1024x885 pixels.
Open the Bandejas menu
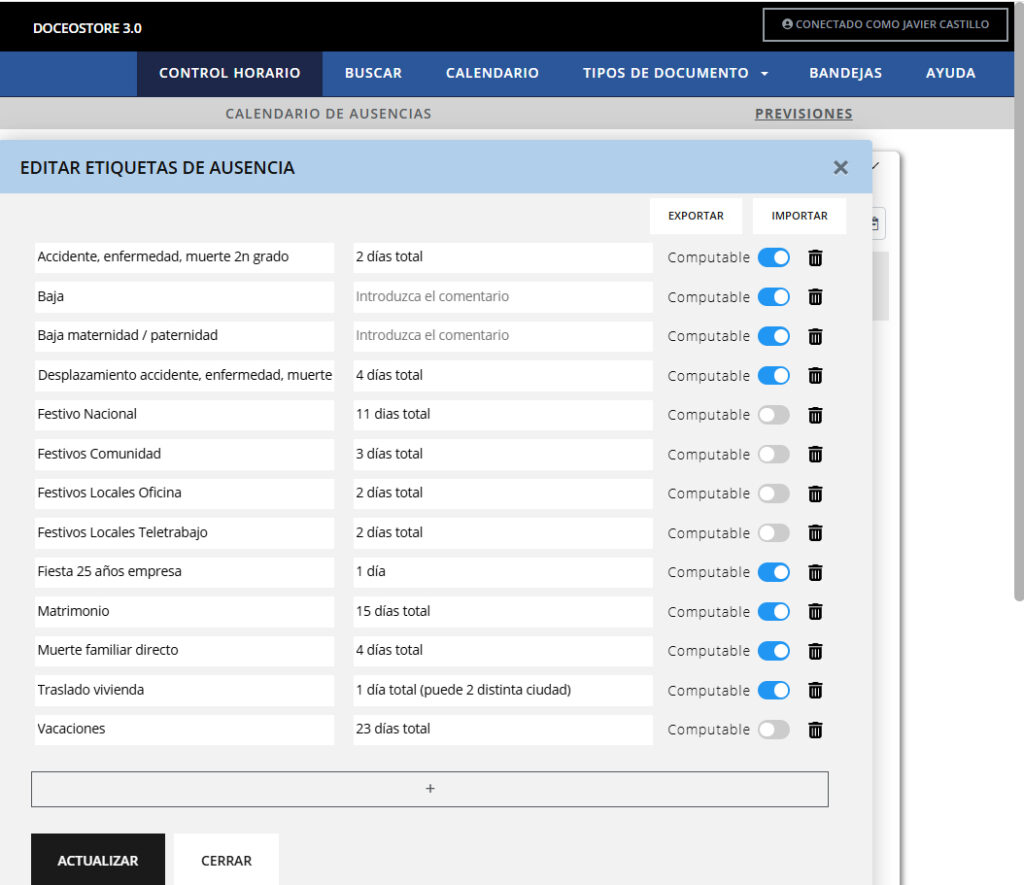click(846, 73)
